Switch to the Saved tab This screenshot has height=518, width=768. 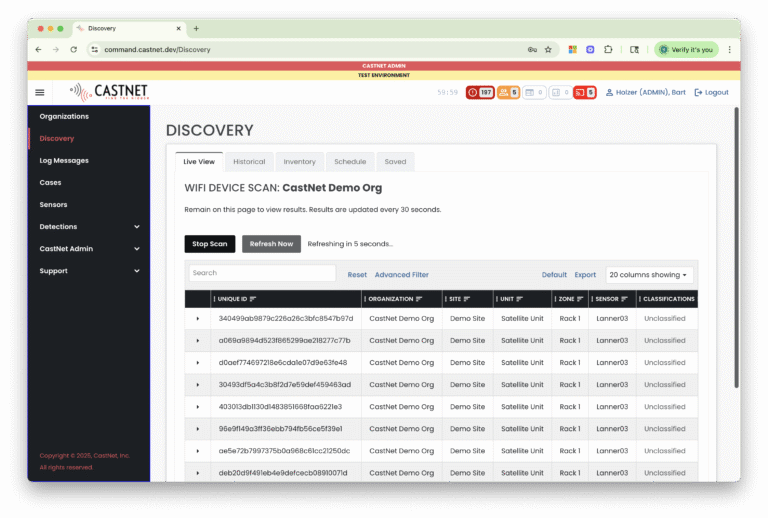coord(395,162)
